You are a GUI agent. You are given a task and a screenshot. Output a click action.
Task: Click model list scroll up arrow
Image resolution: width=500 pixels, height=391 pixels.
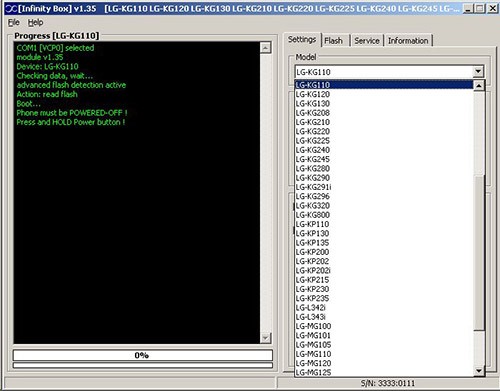click(479, 86)
